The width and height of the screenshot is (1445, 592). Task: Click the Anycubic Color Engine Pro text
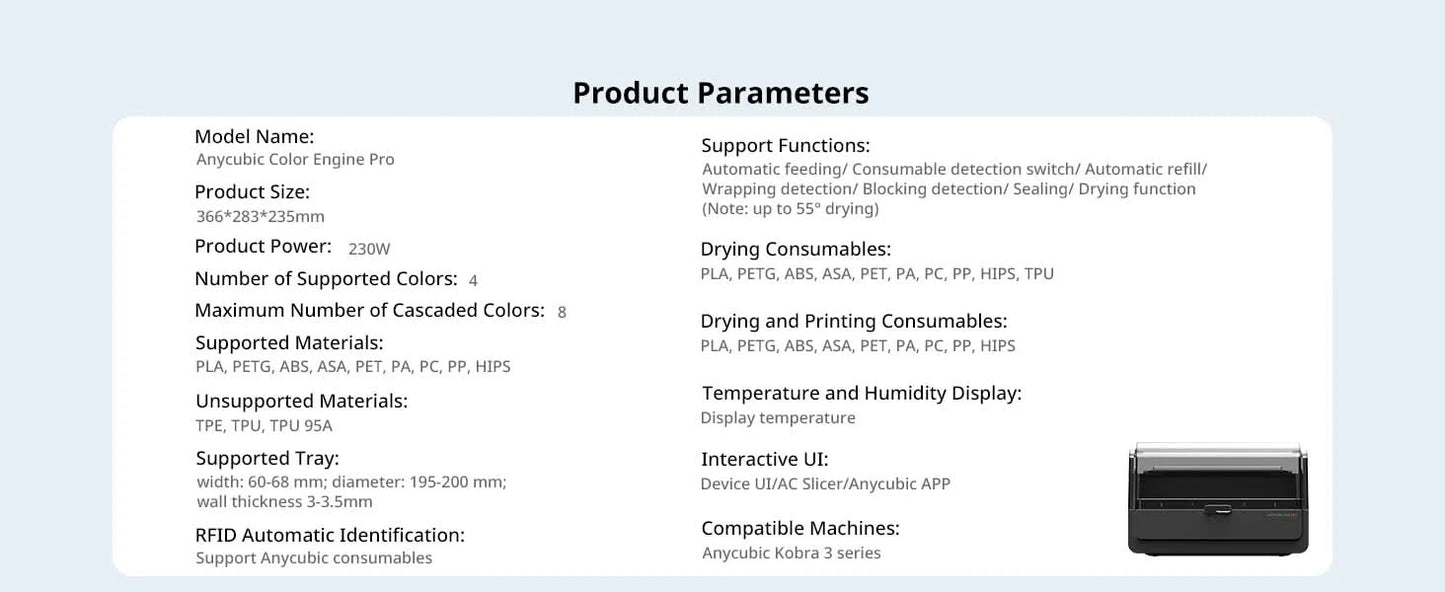(295, 159)
